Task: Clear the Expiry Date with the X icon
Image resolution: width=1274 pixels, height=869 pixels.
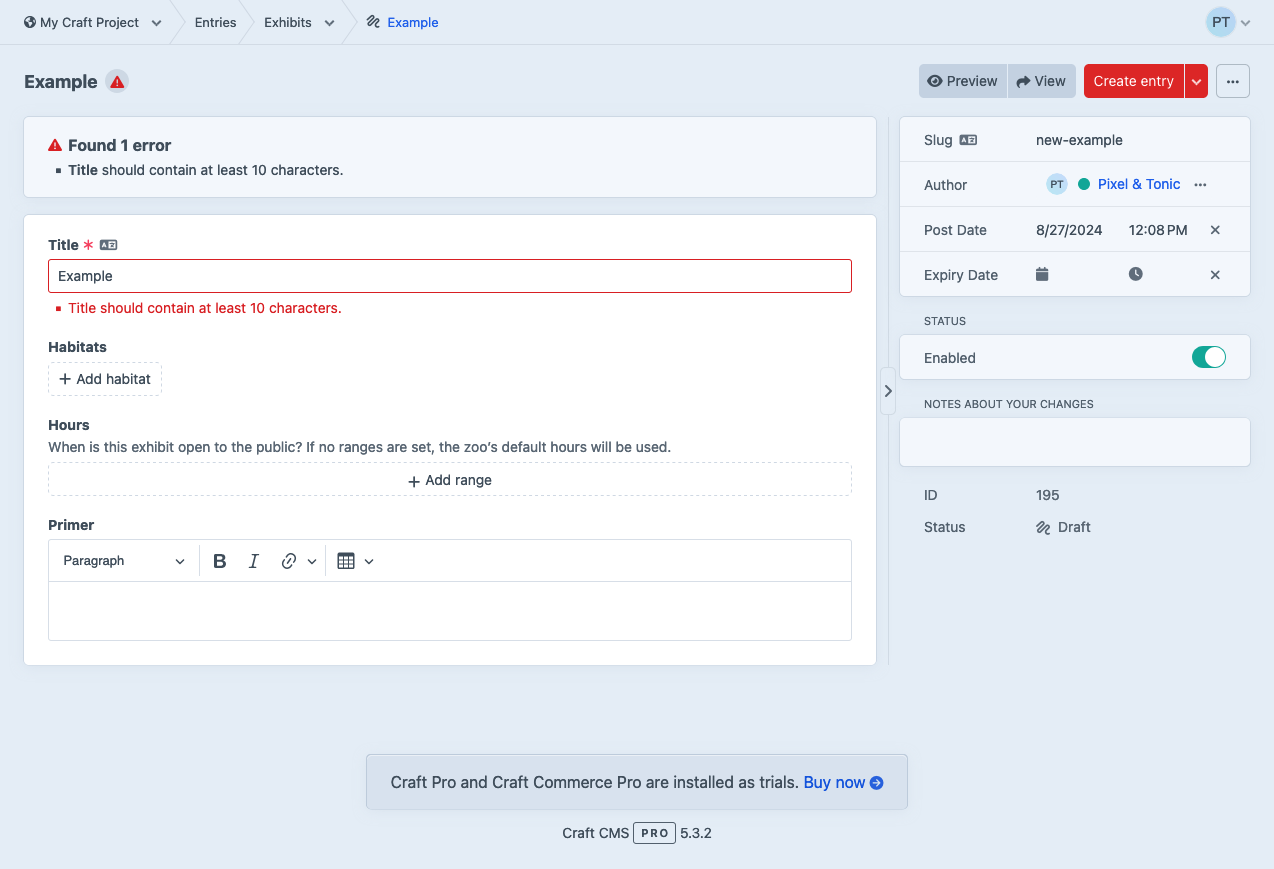Action: [1215, 275]
